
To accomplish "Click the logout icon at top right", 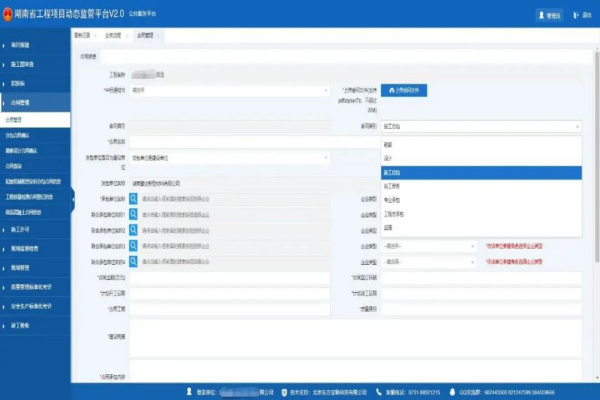I will pyautogui.click(x=576, y=15).
